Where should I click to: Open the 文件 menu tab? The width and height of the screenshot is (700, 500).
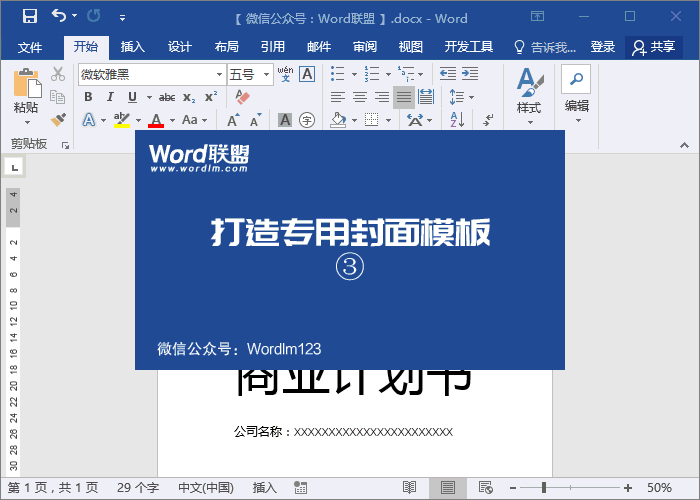[x=30, y=47]
